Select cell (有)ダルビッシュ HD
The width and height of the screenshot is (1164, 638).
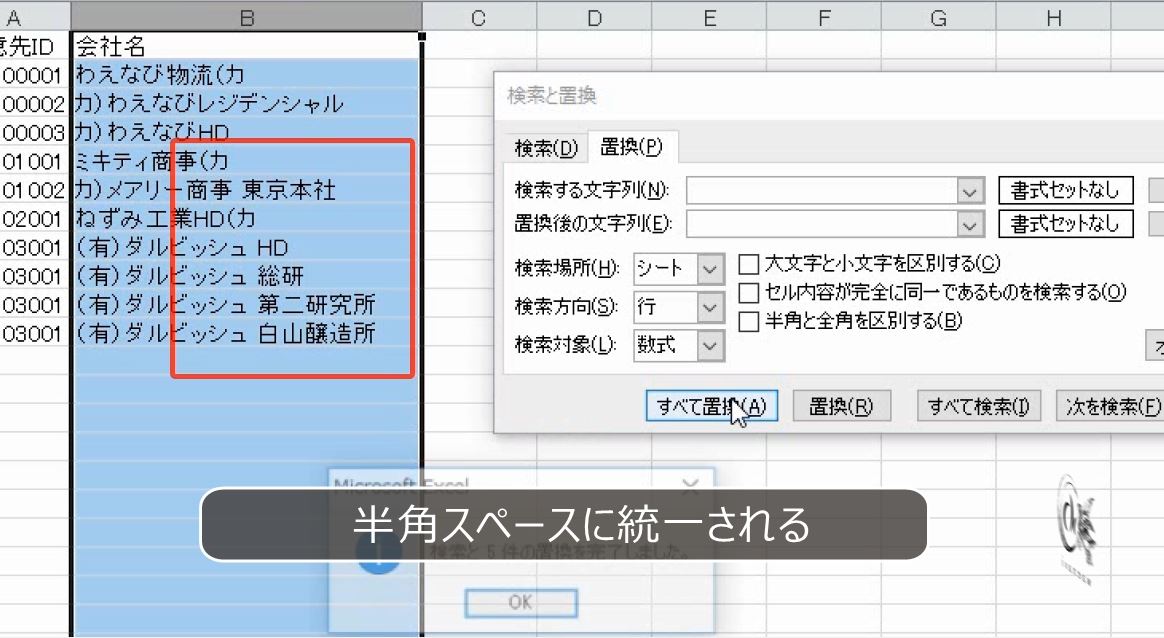pos(246,247)
